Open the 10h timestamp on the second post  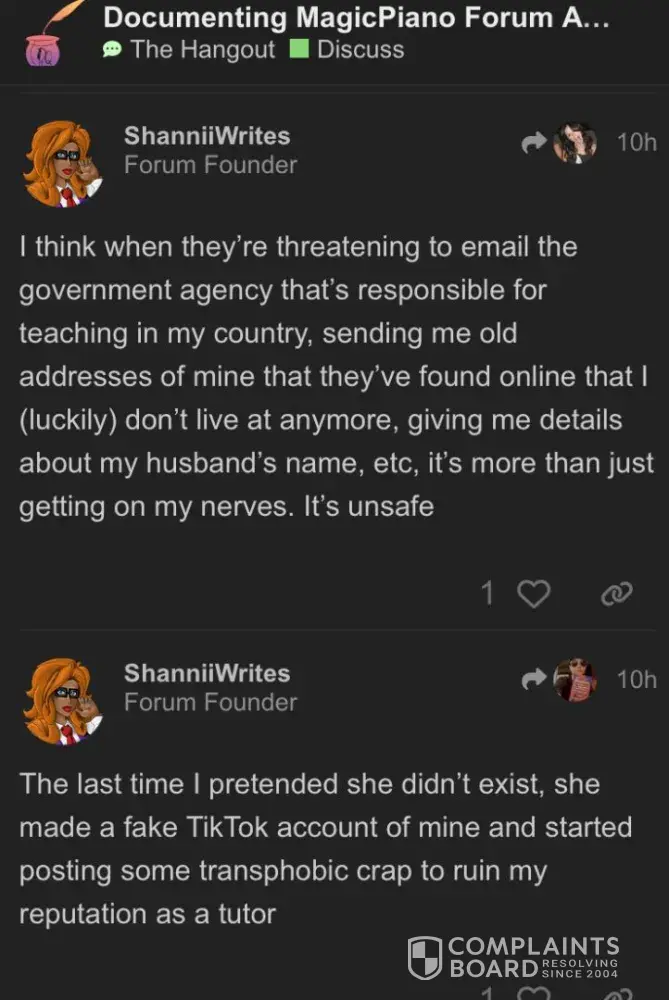click(636, 680)
